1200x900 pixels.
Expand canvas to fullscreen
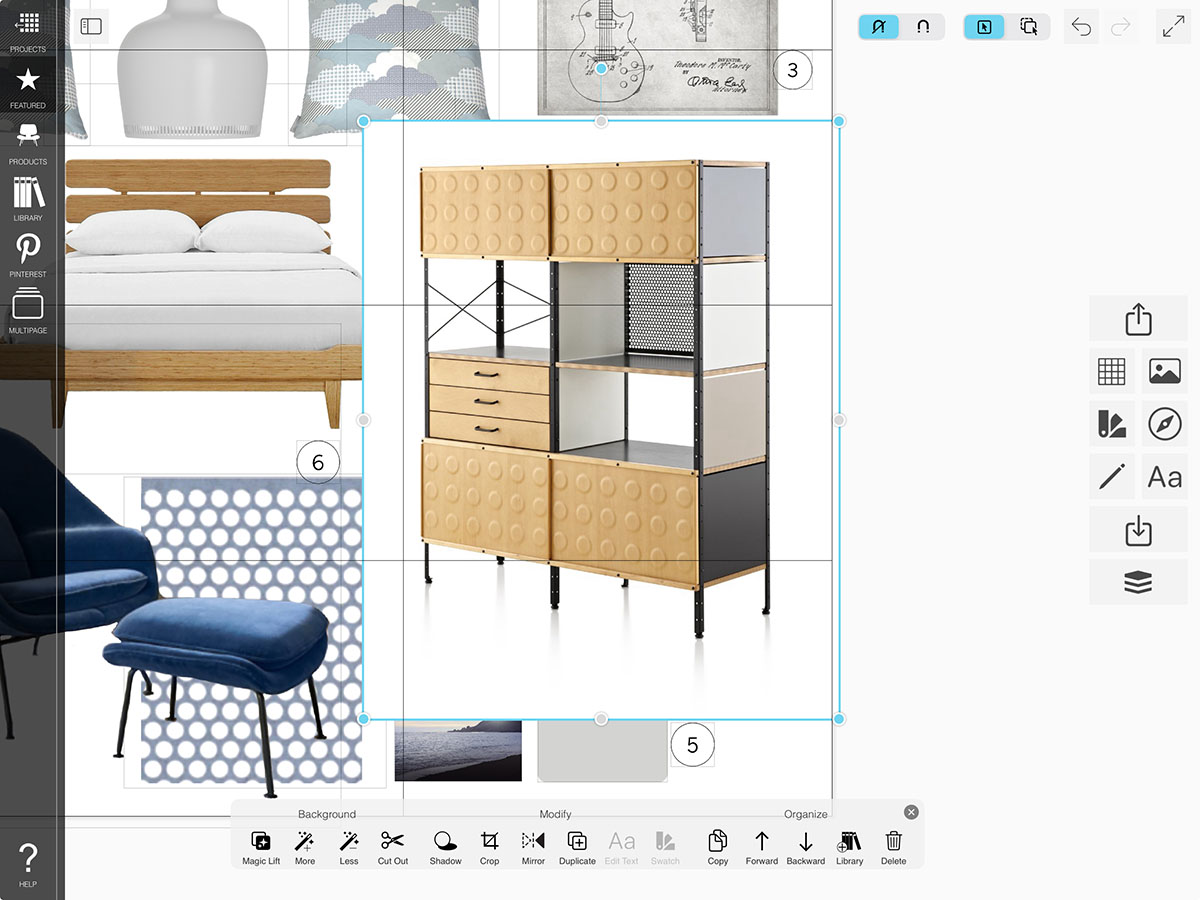coord(1173,27)
